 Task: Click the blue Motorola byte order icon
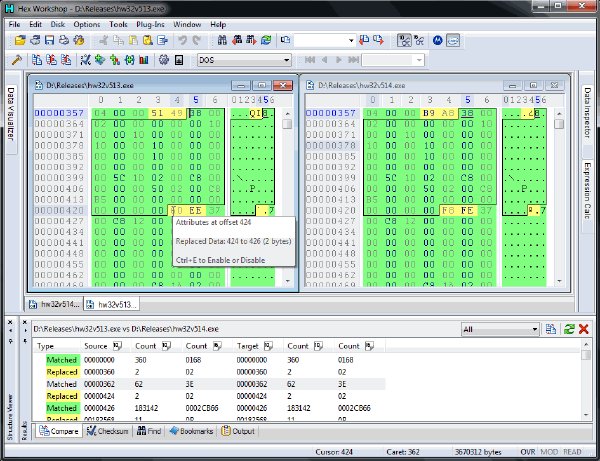point(438,40)
